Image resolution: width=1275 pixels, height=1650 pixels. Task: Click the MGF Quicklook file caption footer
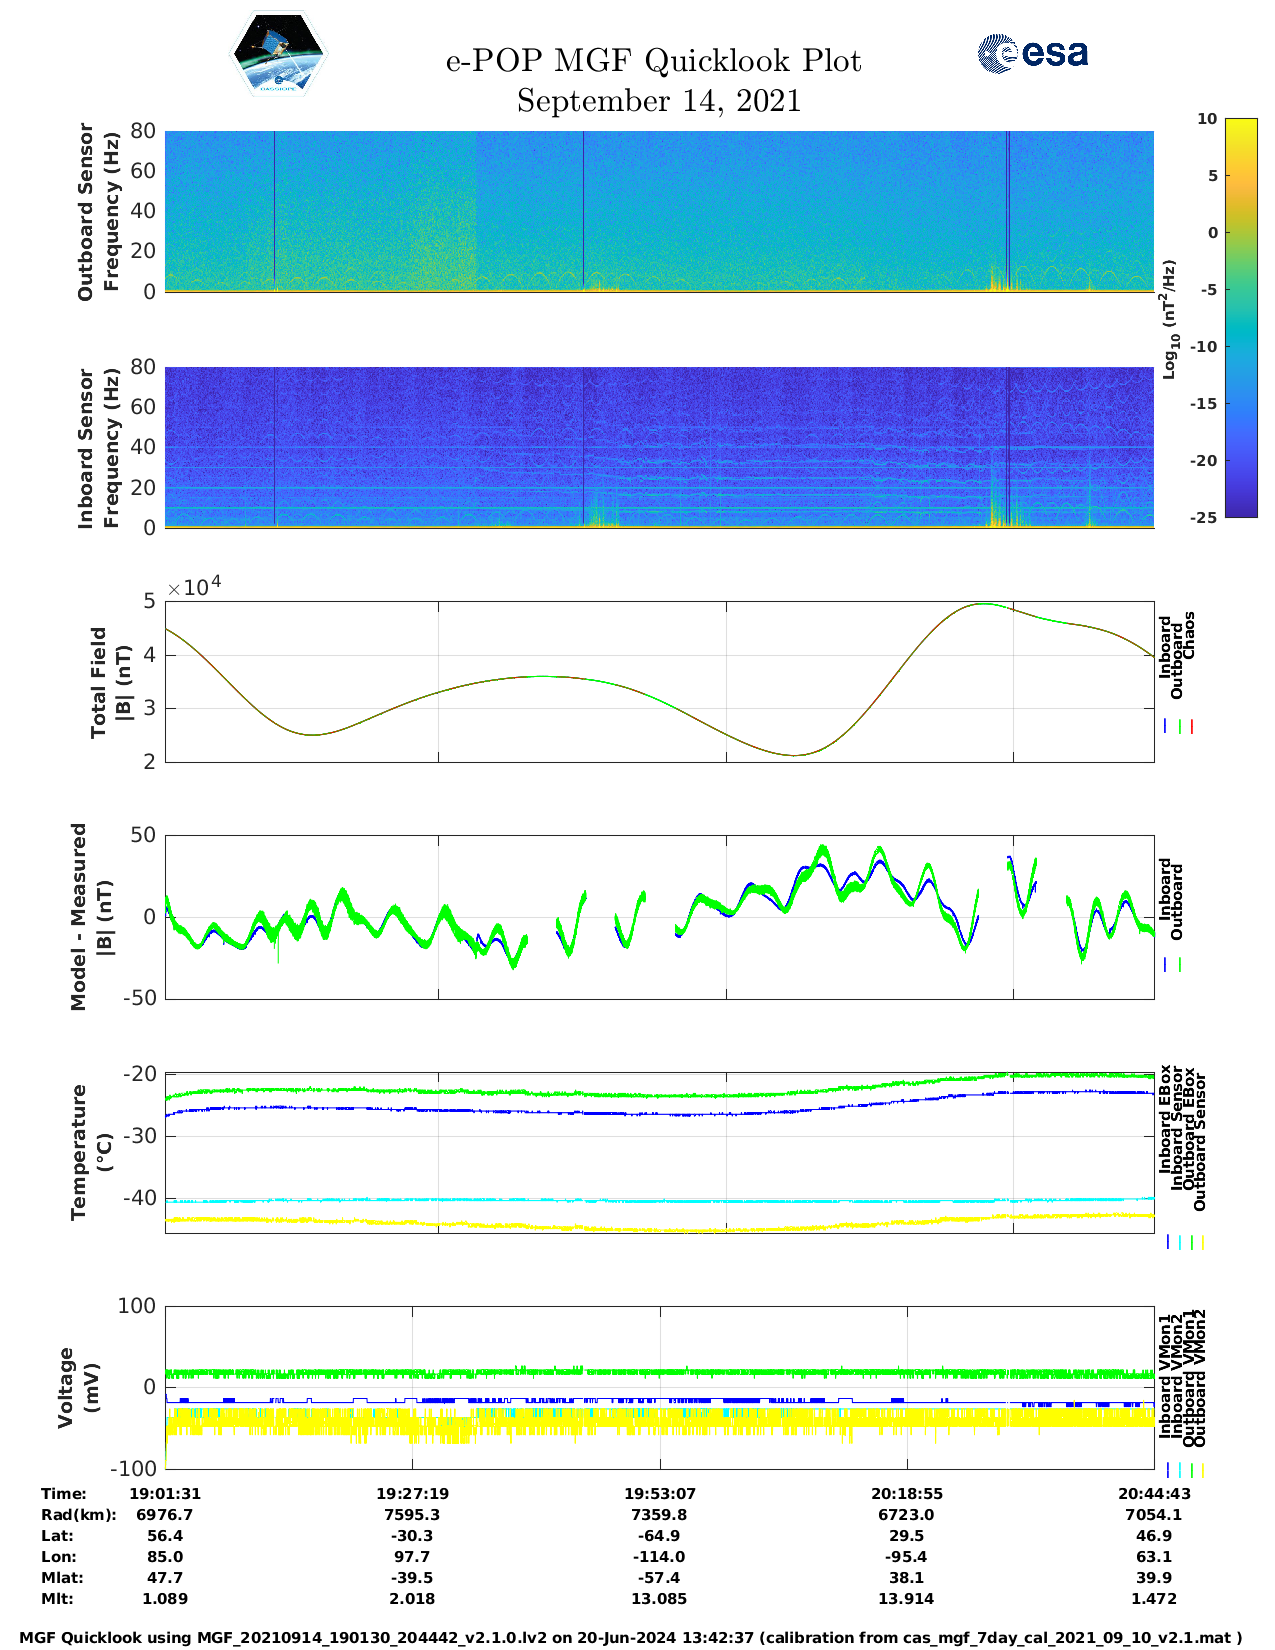(x=631, y=1638)
